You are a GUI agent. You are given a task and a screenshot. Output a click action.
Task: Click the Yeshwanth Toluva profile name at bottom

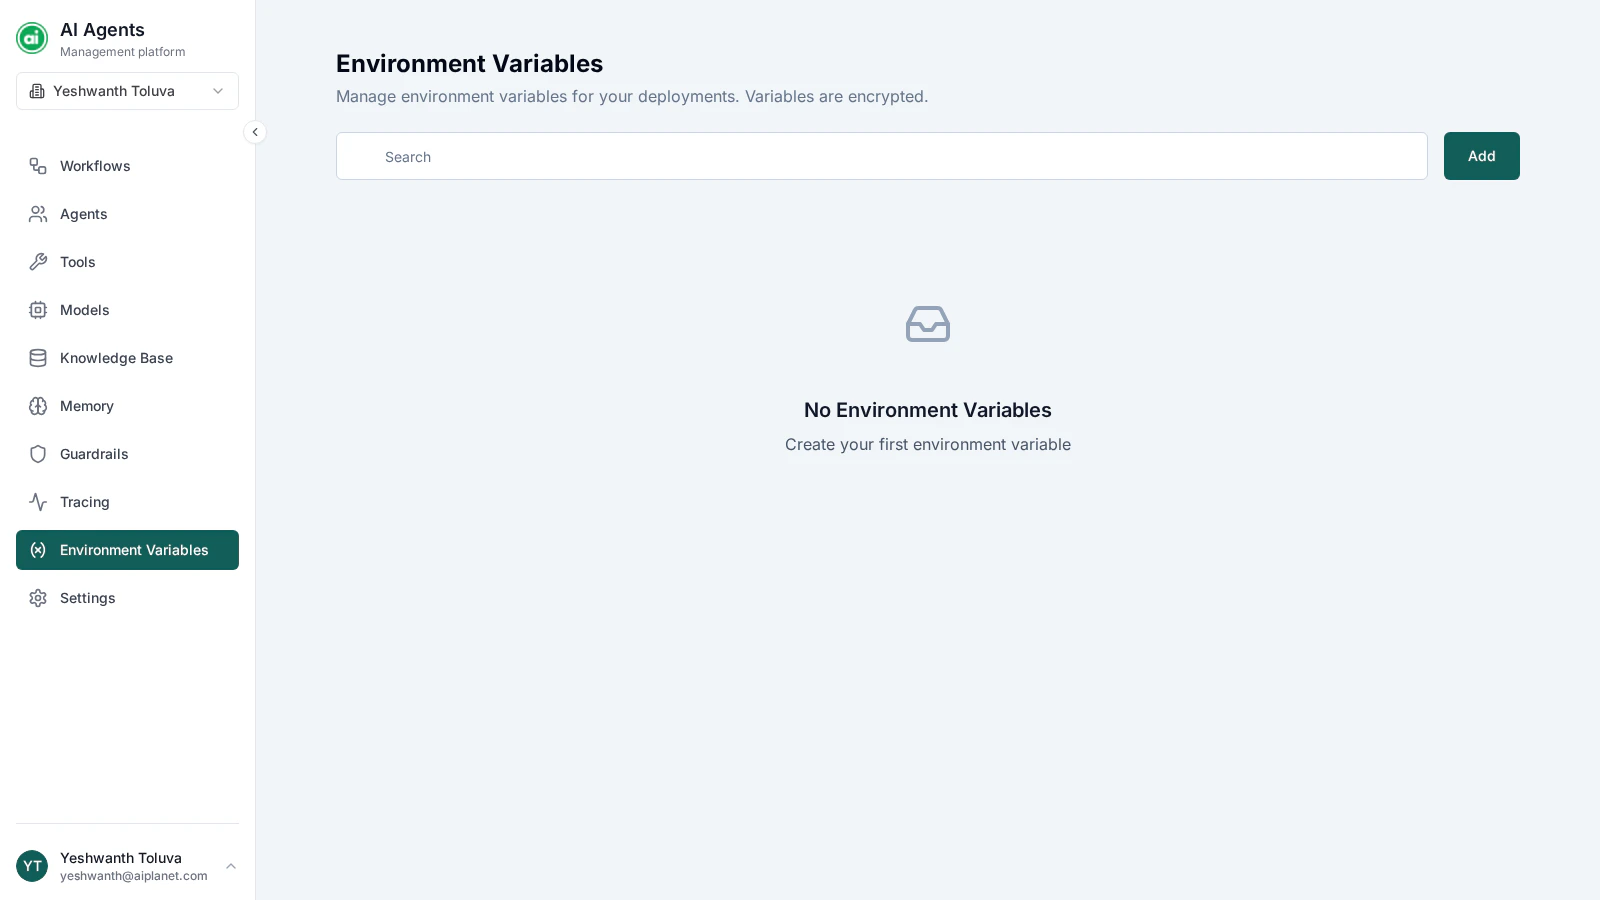121,858
